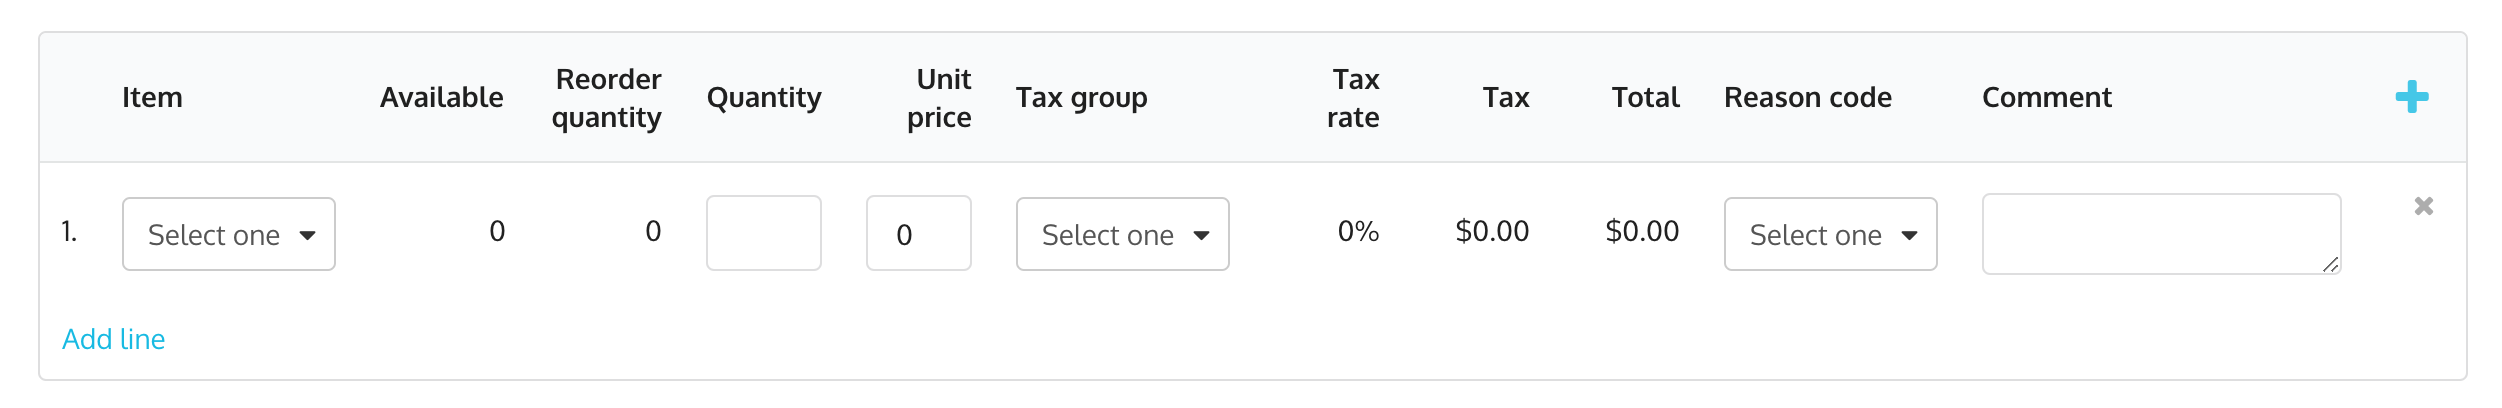
Task: Select the Tax group column header
Action: coord(1081,98)
